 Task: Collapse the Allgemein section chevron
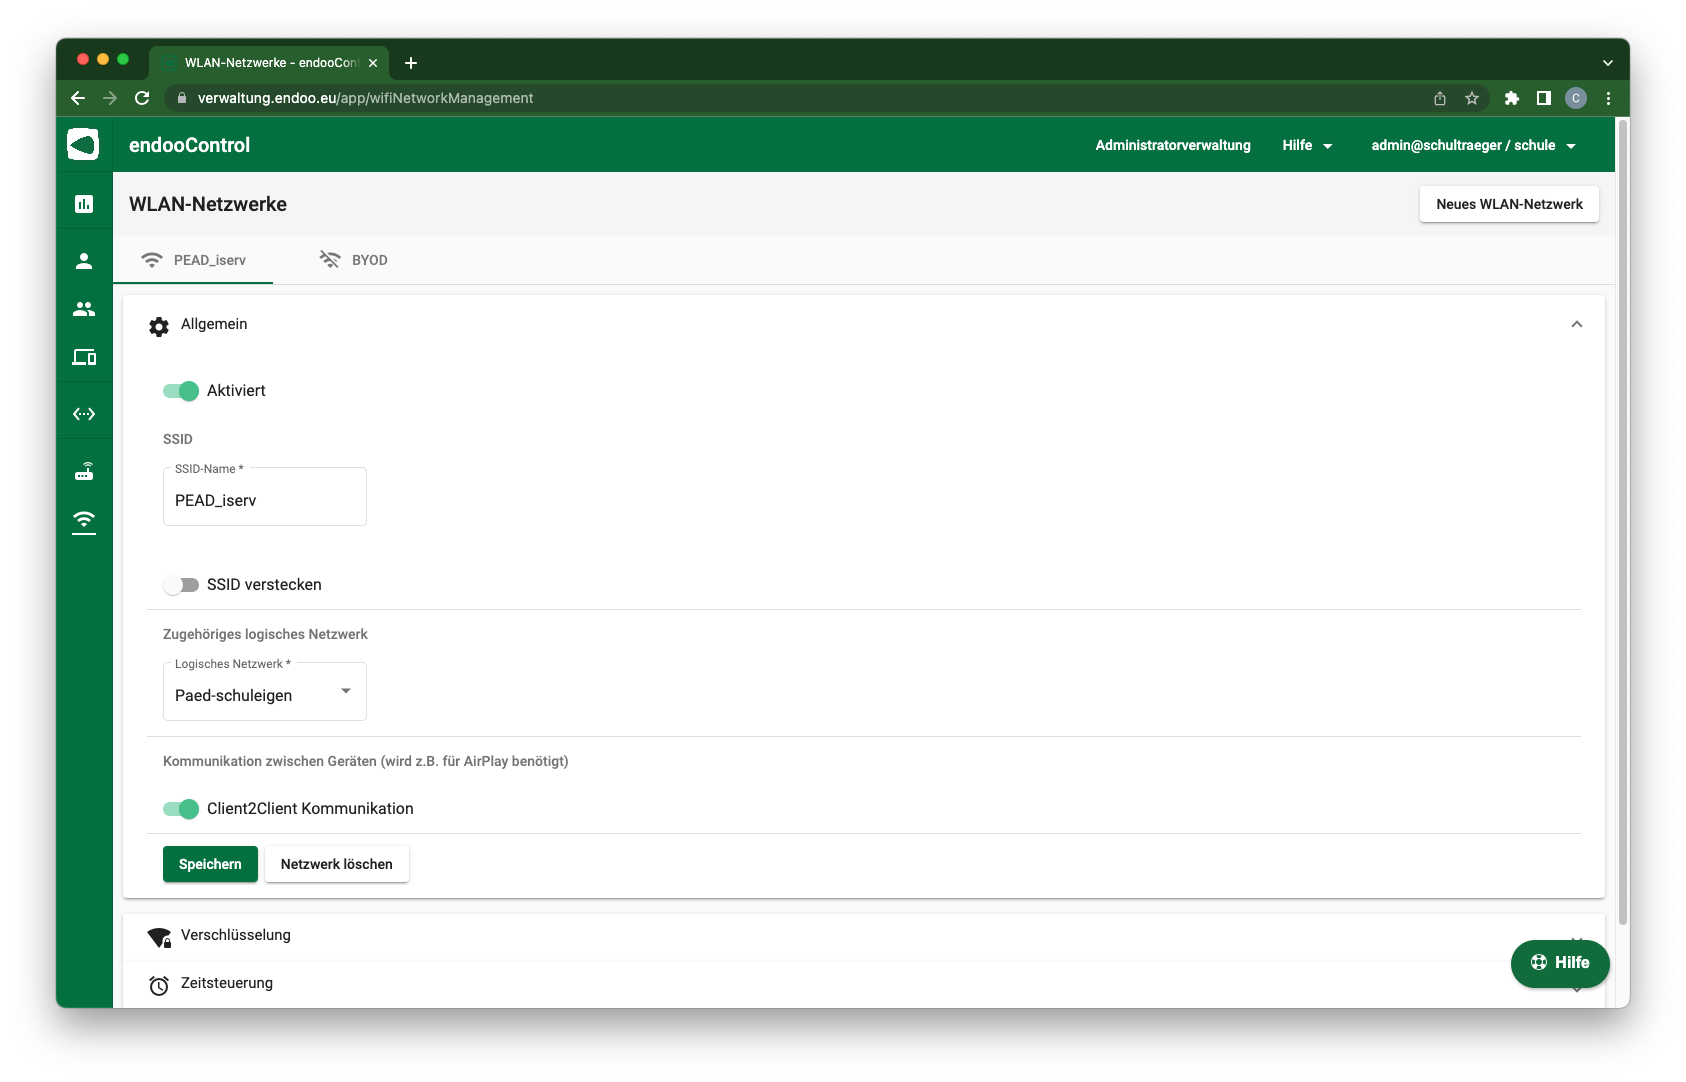pyautogui.click(x=1577, y=324)
